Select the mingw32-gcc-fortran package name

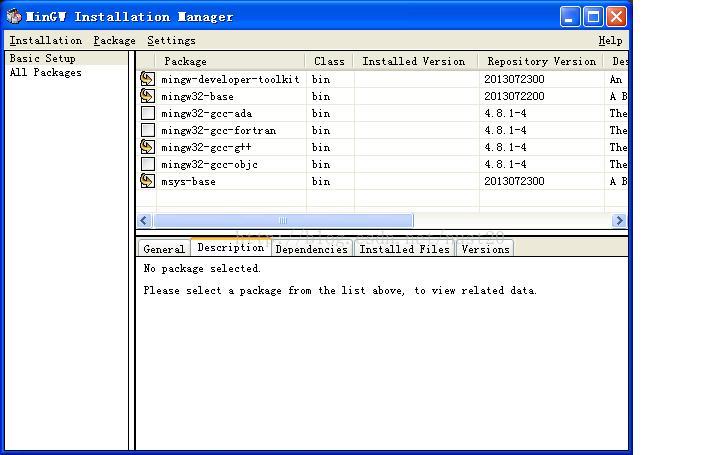click(219, 130)
